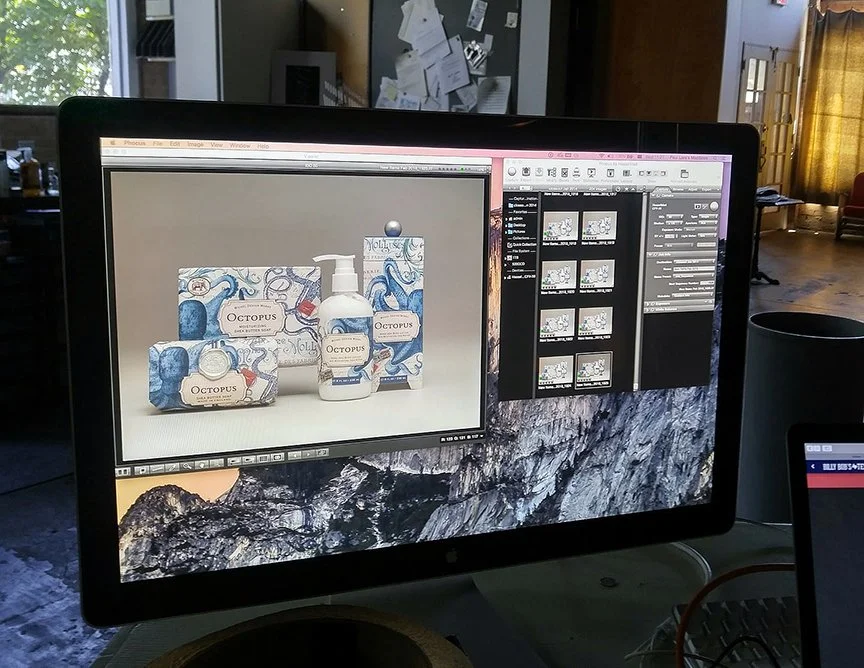The height and width of the screenshot is (668, 864).
Task: Click back arrow on the laptop's browser
Action: 813,466
